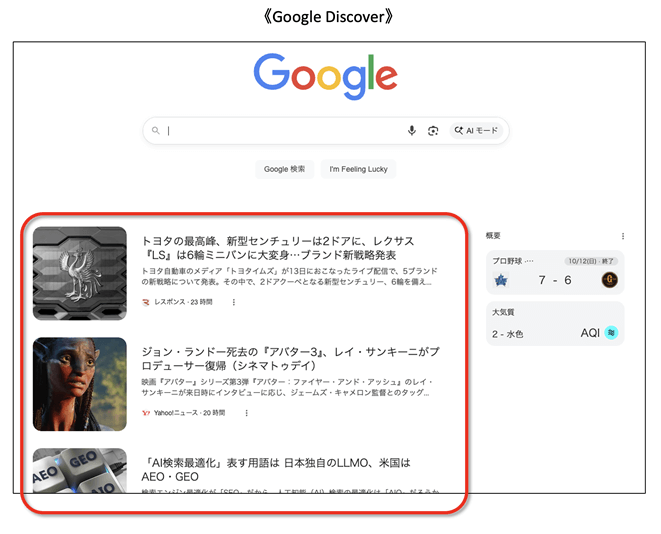Open Google Lens image search icon
The image size is (661, 534).
(433, 131)
